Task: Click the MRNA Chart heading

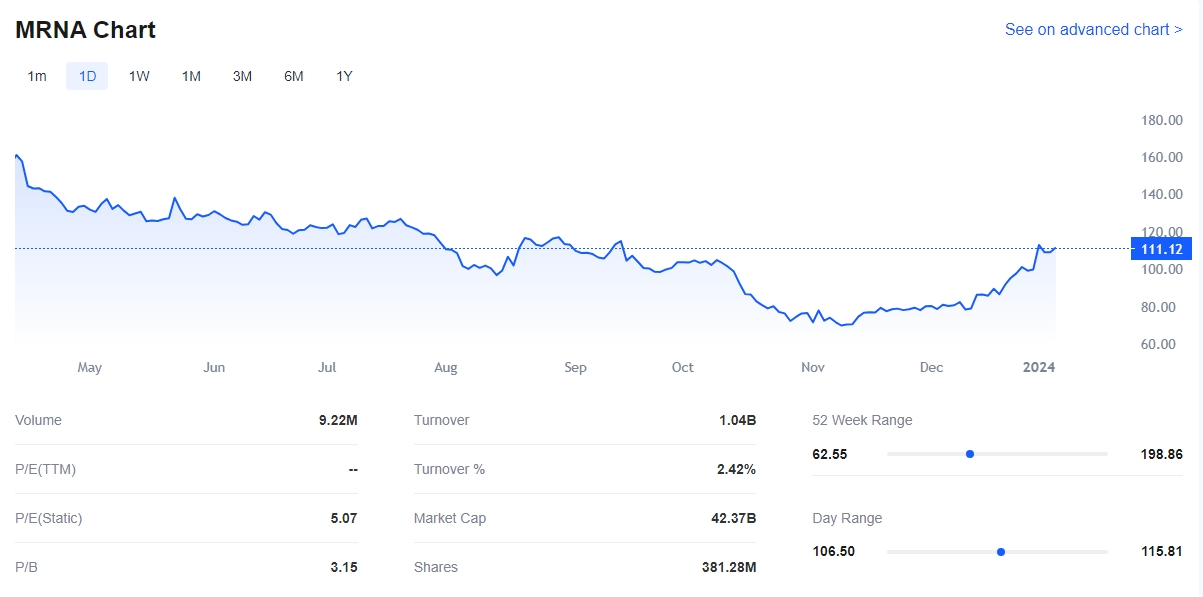Action: (85, 30)
